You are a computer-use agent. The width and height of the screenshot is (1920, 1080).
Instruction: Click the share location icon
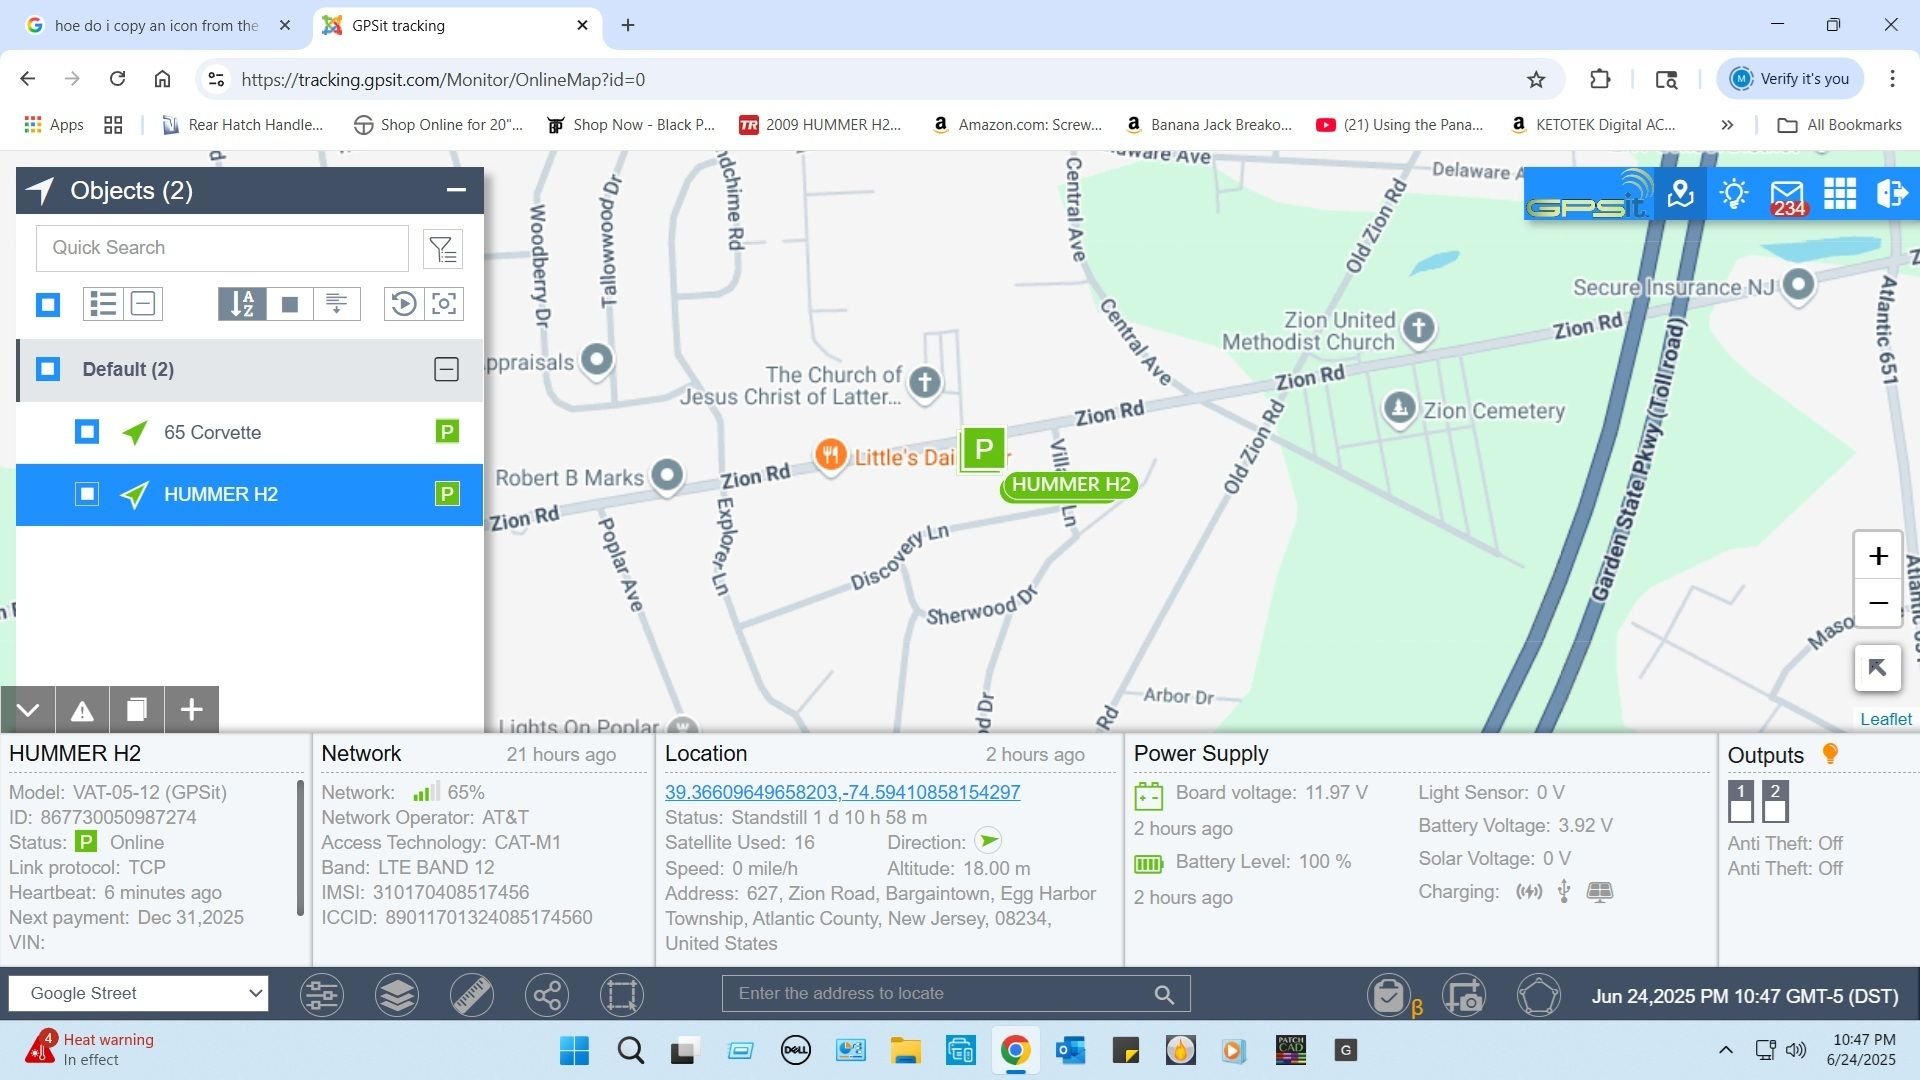pyautogui.click(x=547, y=995)
